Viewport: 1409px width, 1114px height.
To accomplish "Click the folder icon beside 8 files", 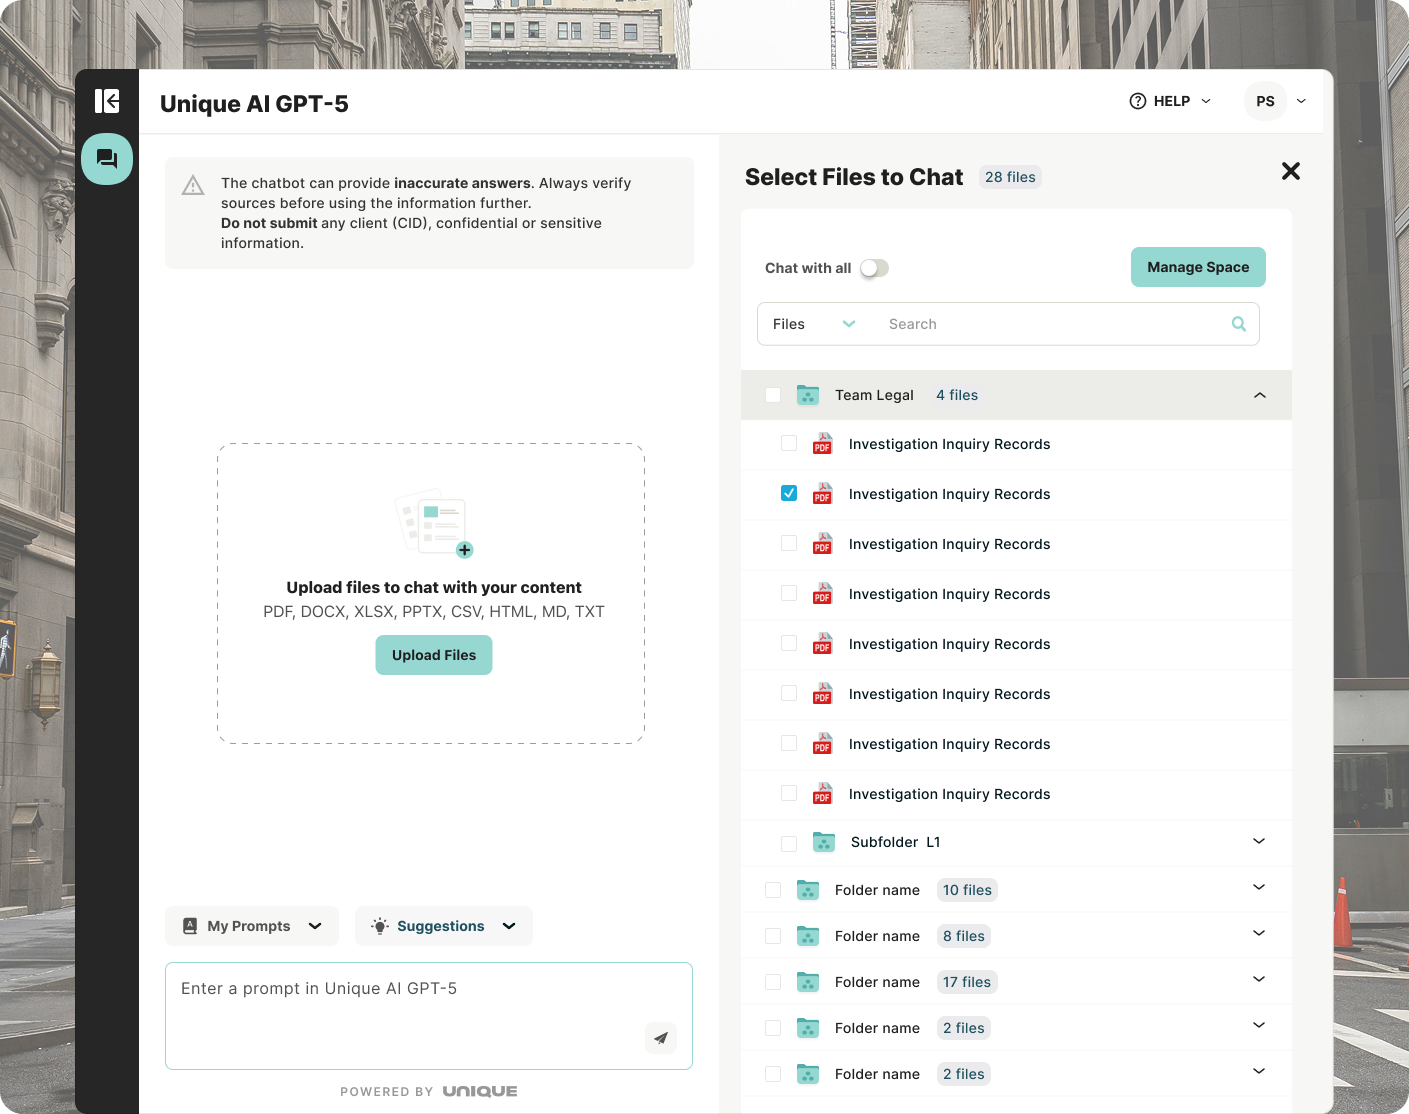I will click(x=808, y=936).
